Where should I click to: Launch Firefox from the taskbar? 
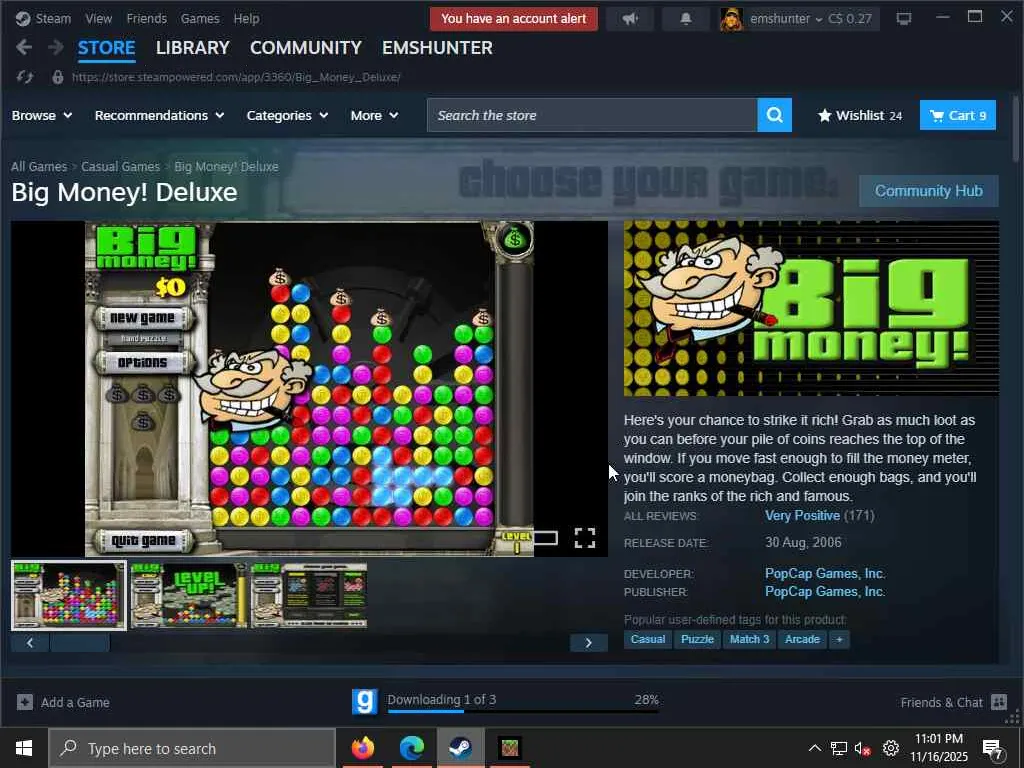point(363,748)
